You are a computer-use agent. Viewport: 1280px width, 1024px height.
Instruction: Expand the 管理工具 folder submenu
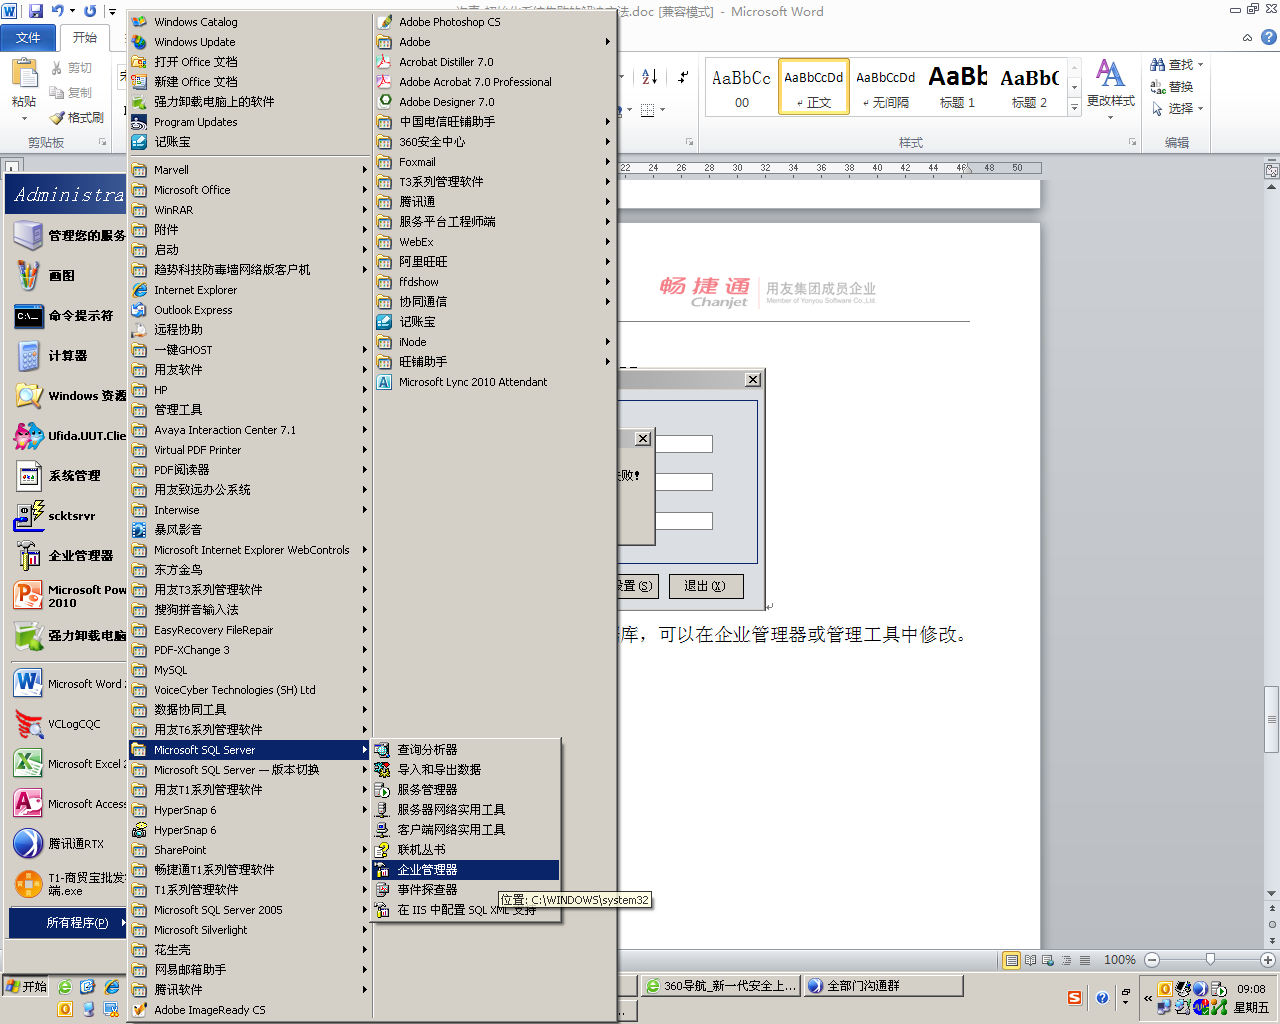[249, 410]
